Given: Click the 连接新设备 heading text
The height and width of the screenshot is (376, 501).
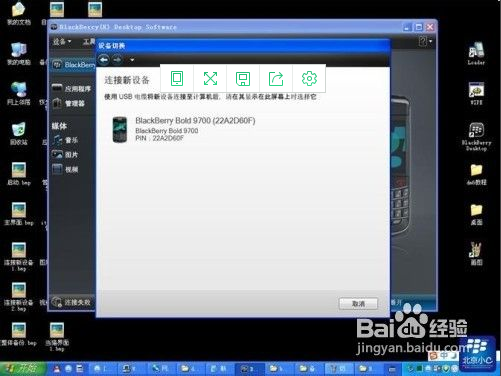Looking at the screenshot, I should click(x=127, y=80).
